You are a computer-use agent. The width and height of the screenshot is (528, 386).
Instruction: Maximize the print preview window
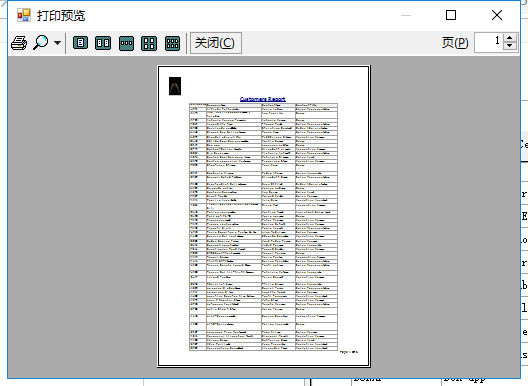pyautogui.click(x=451, y=15)
